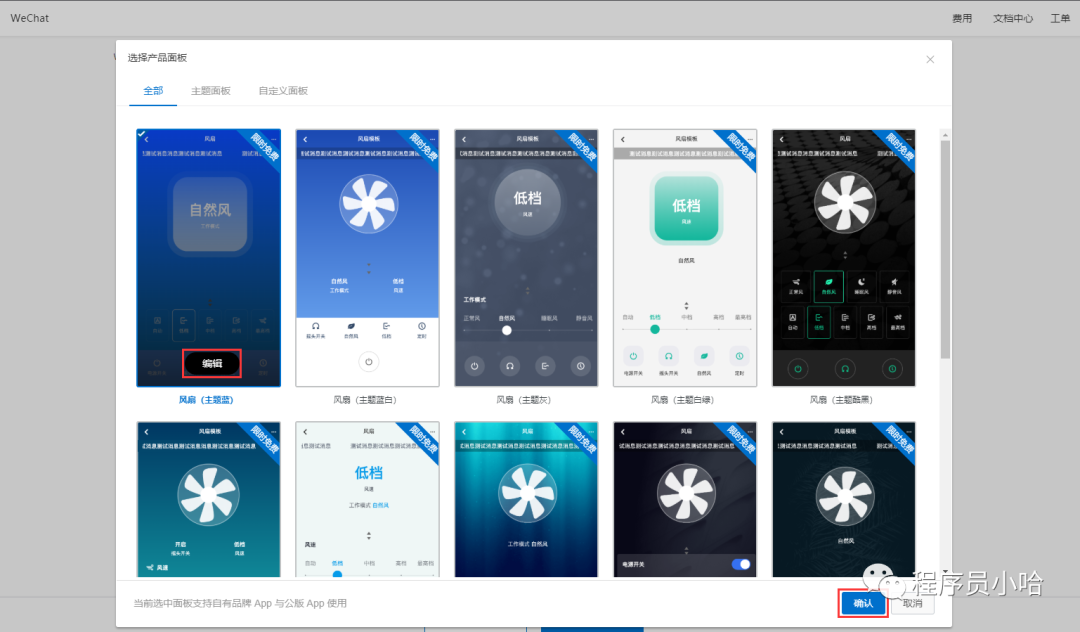
Task: Toggle the 电源开关 switch in dark panel preview
Action: tap(741, 564)
